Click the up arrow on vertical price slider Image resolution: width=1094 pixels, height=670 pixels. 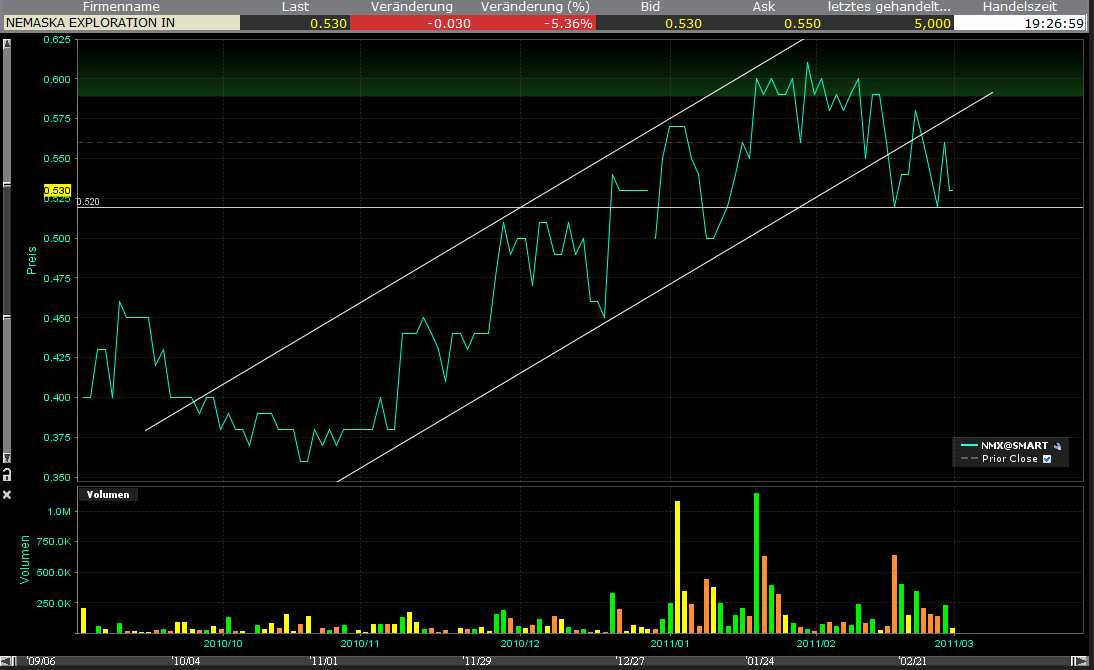(x=7, y=45)
